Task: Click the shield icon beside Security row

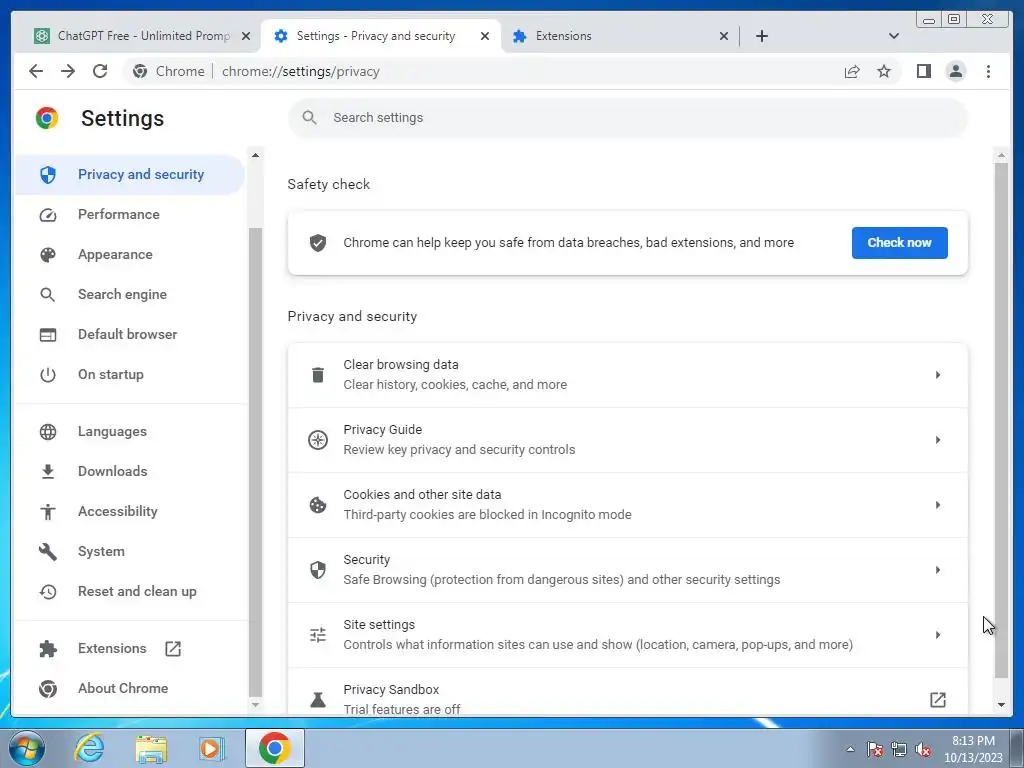Action: (x=318, y=569)
